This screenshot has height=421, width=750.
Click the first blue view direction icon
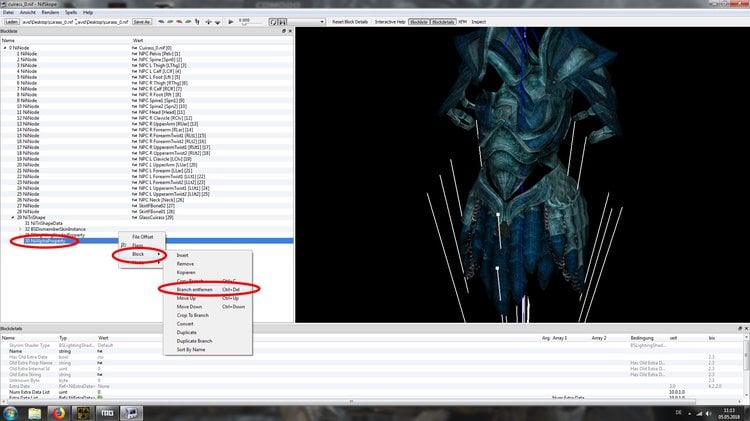(x=161, y=22)
